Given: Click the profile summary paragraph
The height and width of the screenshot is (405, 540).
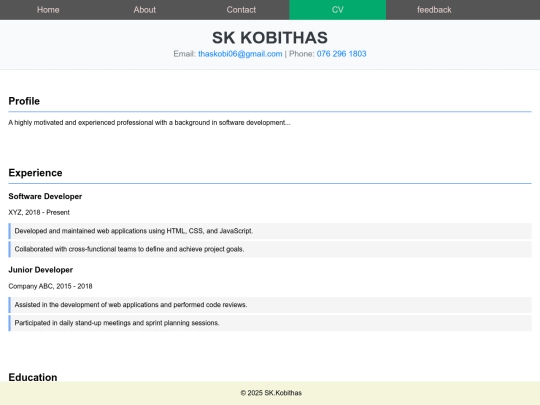Looking at the screenshot, I should tap(149, 123).
